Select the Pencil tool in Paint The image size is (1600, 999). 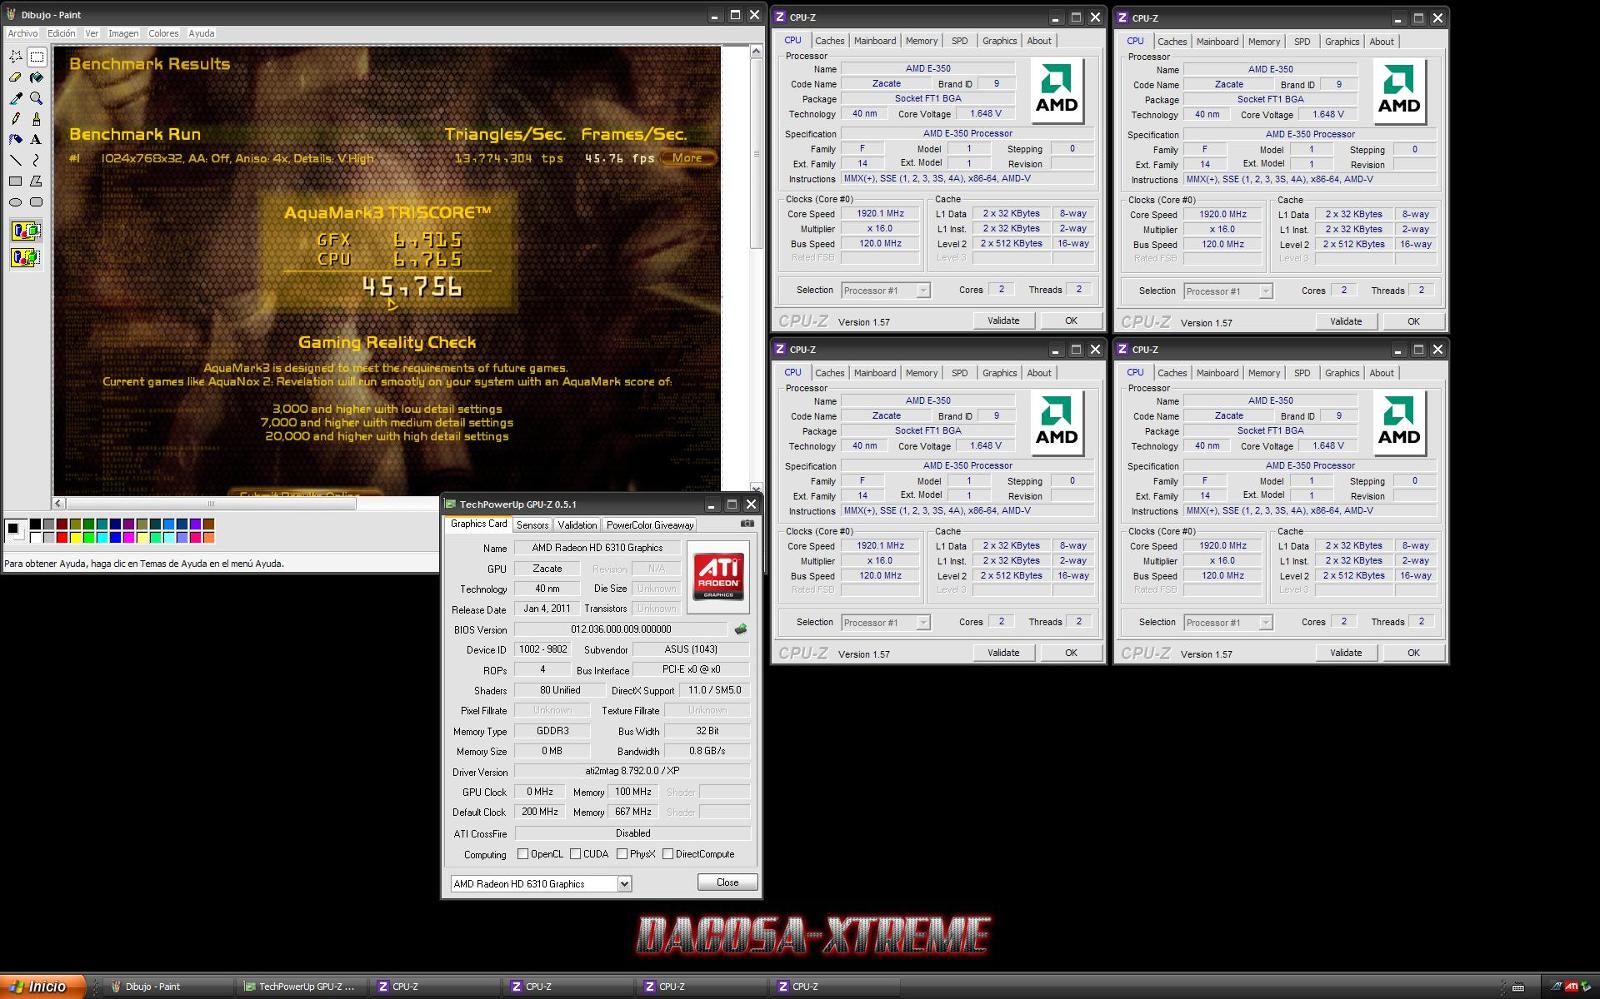[x=16, y=119]
